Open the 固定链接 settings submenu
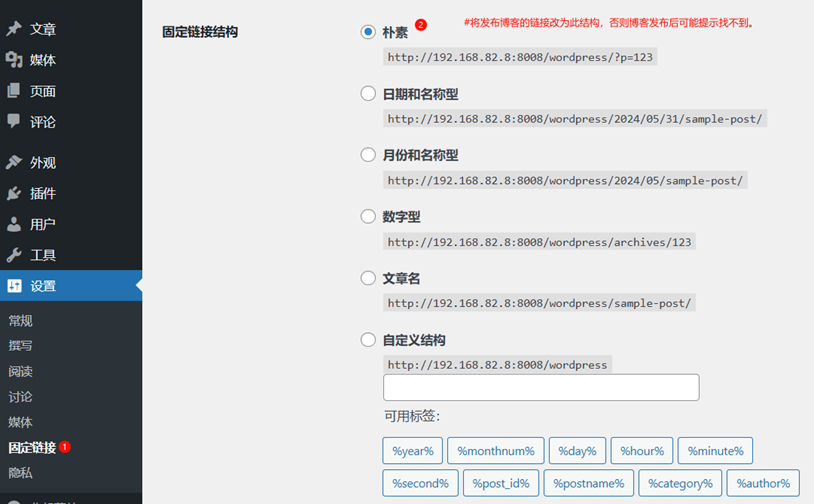The image size is (814, 504). [32, 447]
